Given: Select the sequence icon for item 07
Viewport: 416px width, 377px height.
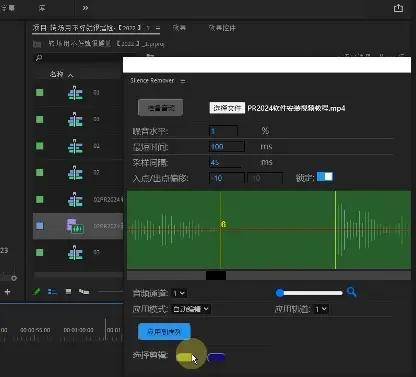Looking at the screenshot, I should coord(75,253).
